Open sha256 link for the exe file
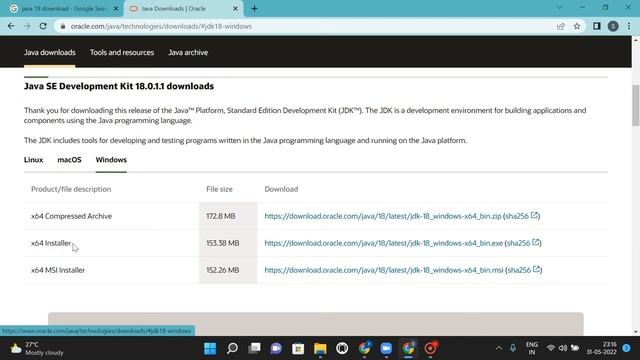The height and width of the screenshot is (360, 640). pyautogui.click(x=523, y=243)
